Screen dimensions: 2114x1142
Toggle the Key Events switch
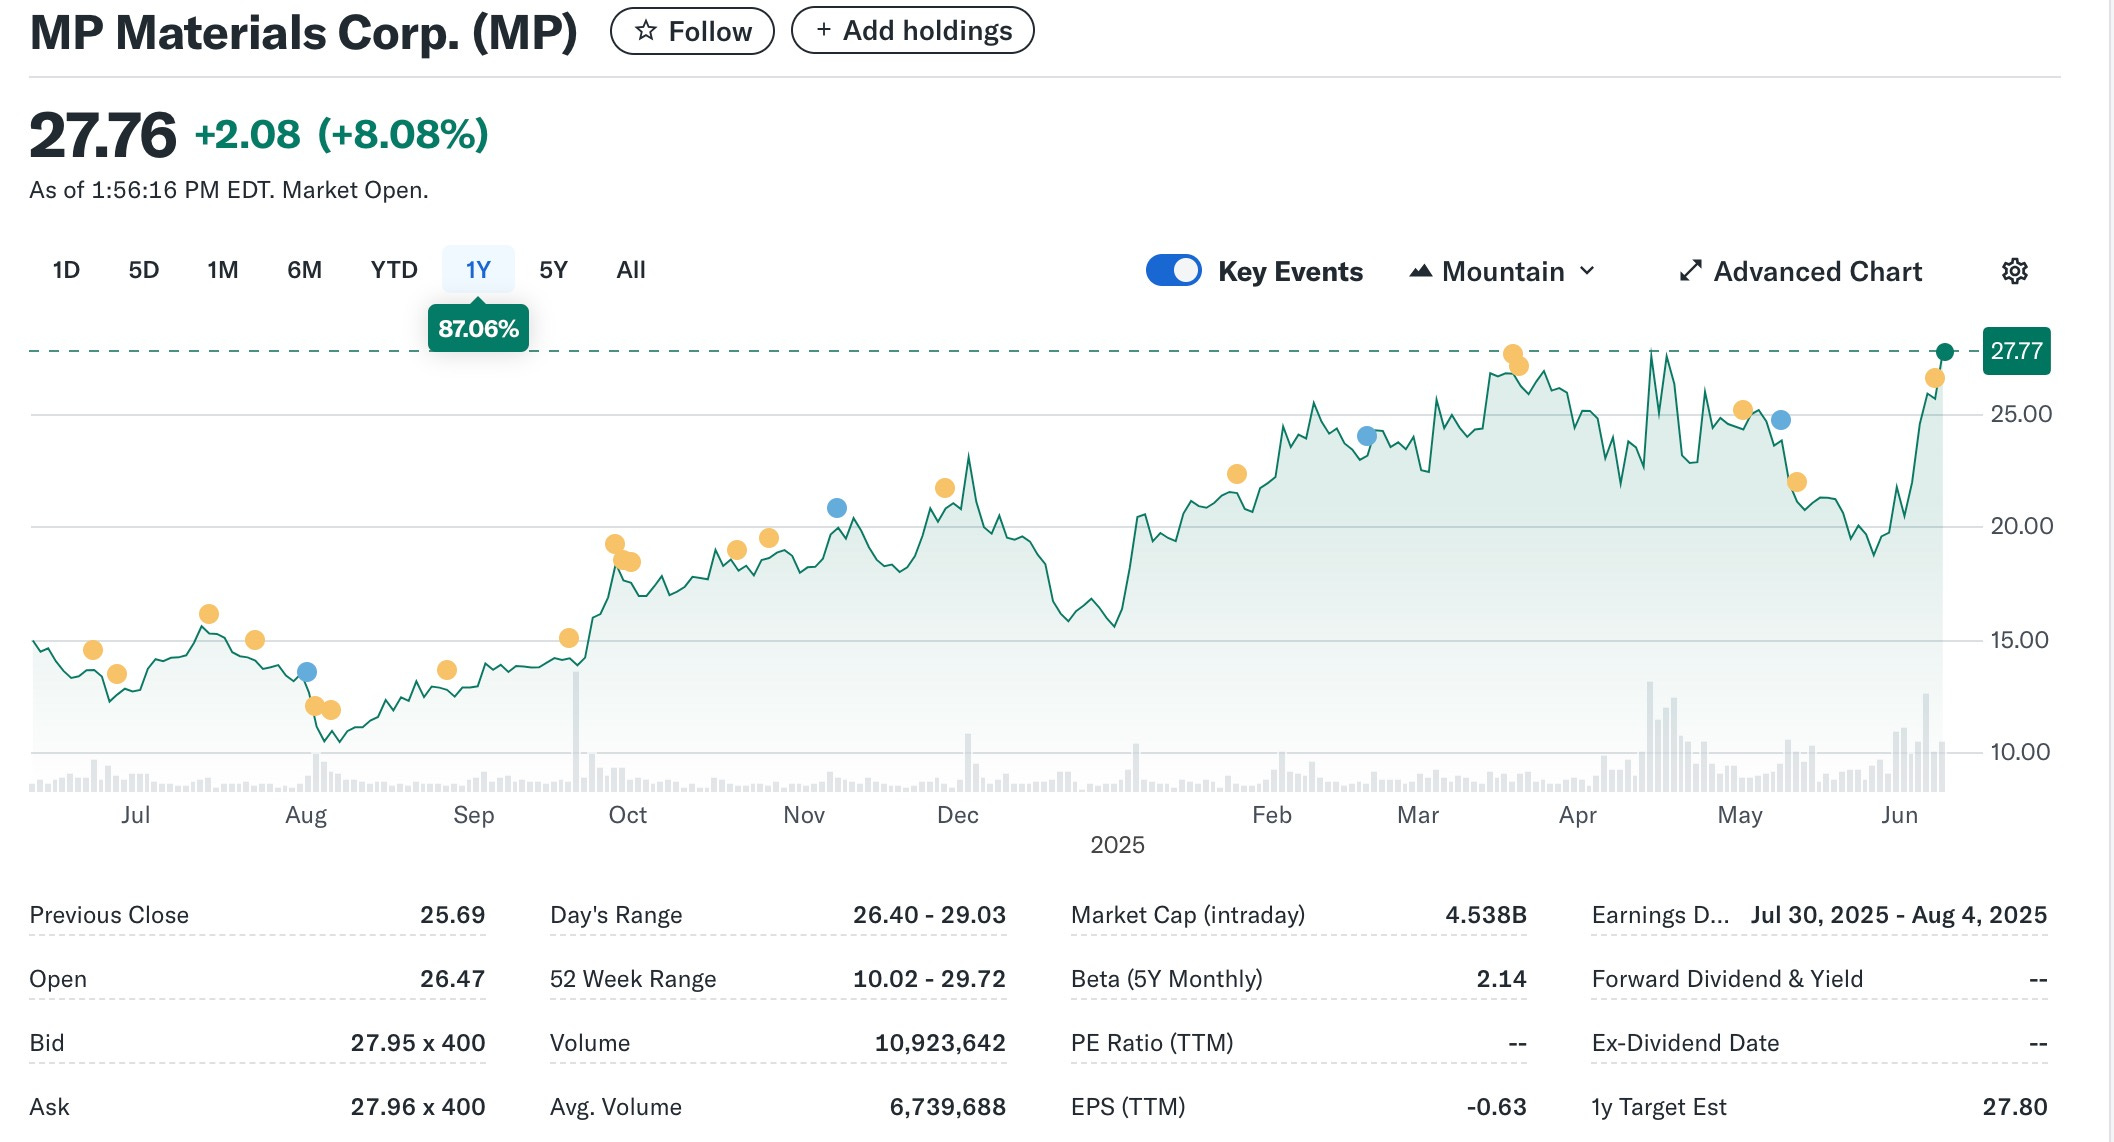click(1174, 271)
